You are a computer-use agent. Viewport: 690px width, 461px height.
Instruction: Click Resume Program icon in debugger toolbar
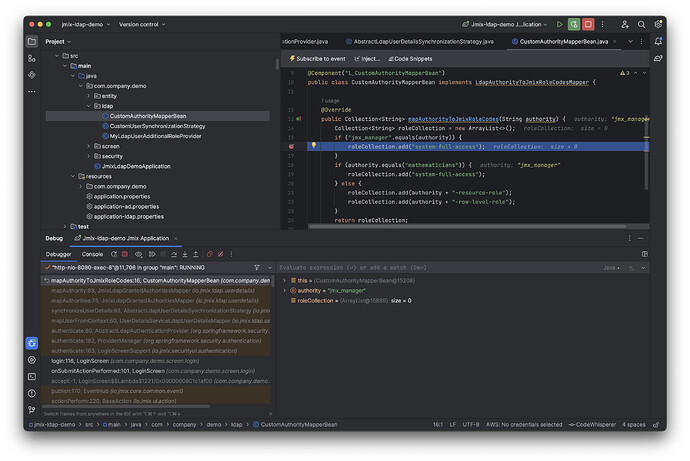pyautogui.click(x=152, y=254)
